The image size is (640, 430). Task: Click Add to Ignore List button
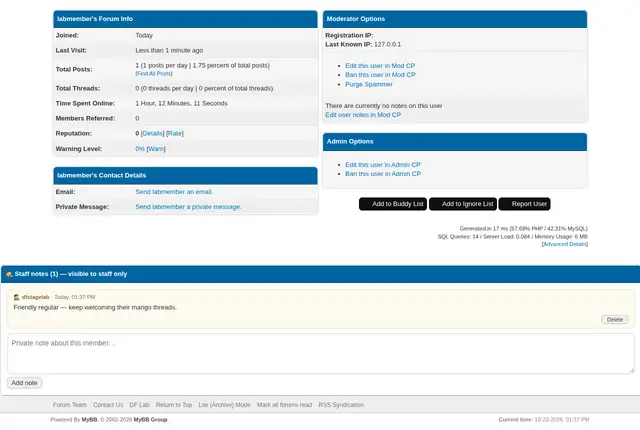(x=463, y=204)
